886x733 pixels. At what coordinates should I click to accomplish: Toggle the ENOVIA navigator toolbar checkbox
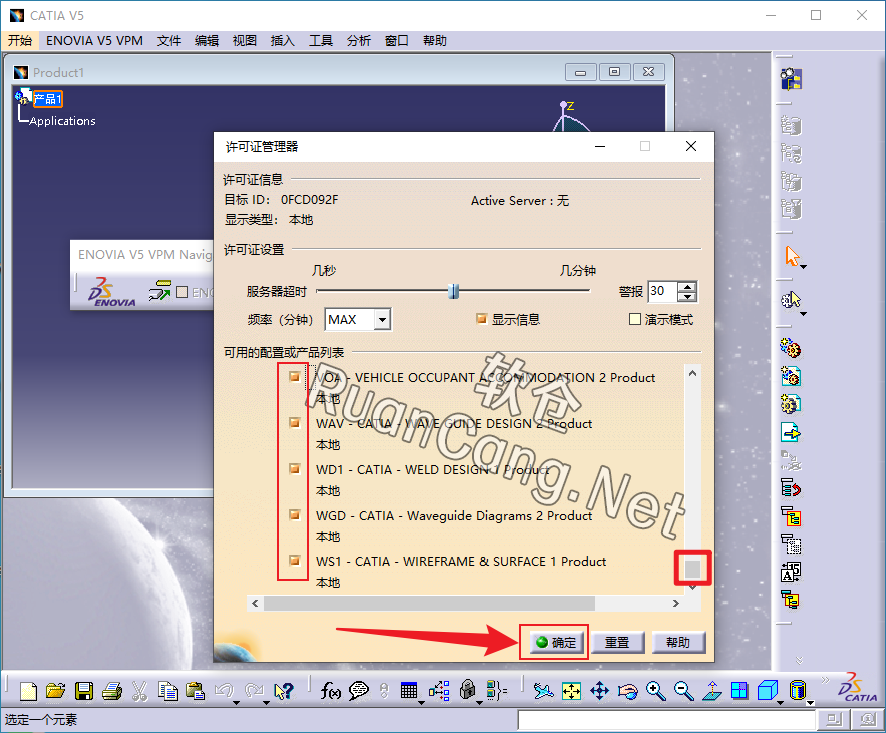[x=182, y=292]
